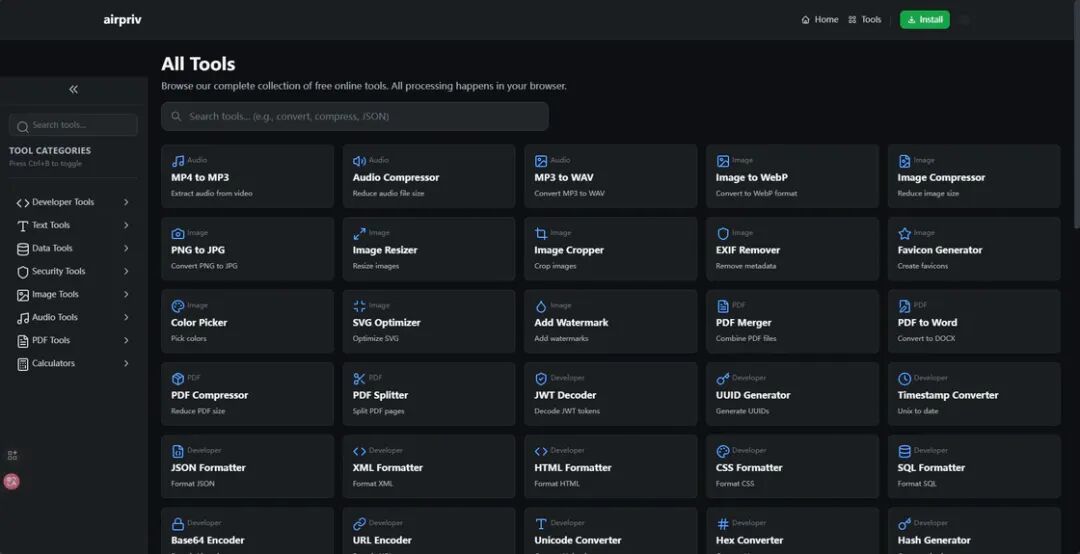The image size is (1080, 554).
Task: Open the Hash Generator tool card
Action: (974, 531)
